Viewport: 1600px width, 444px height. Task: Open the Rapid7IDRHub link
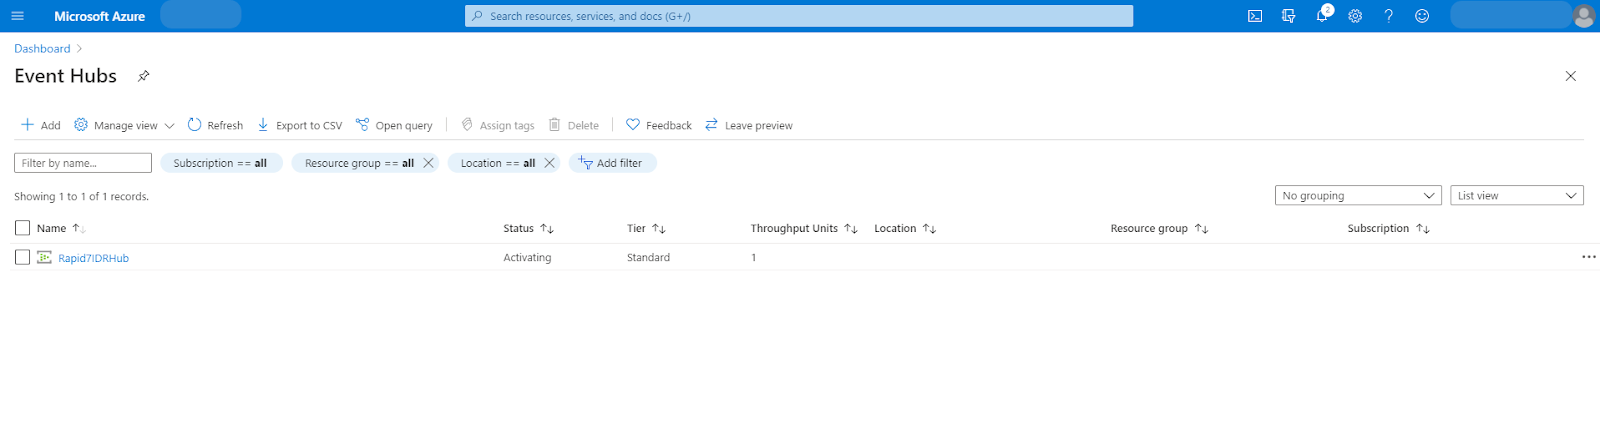click(93, 258)
